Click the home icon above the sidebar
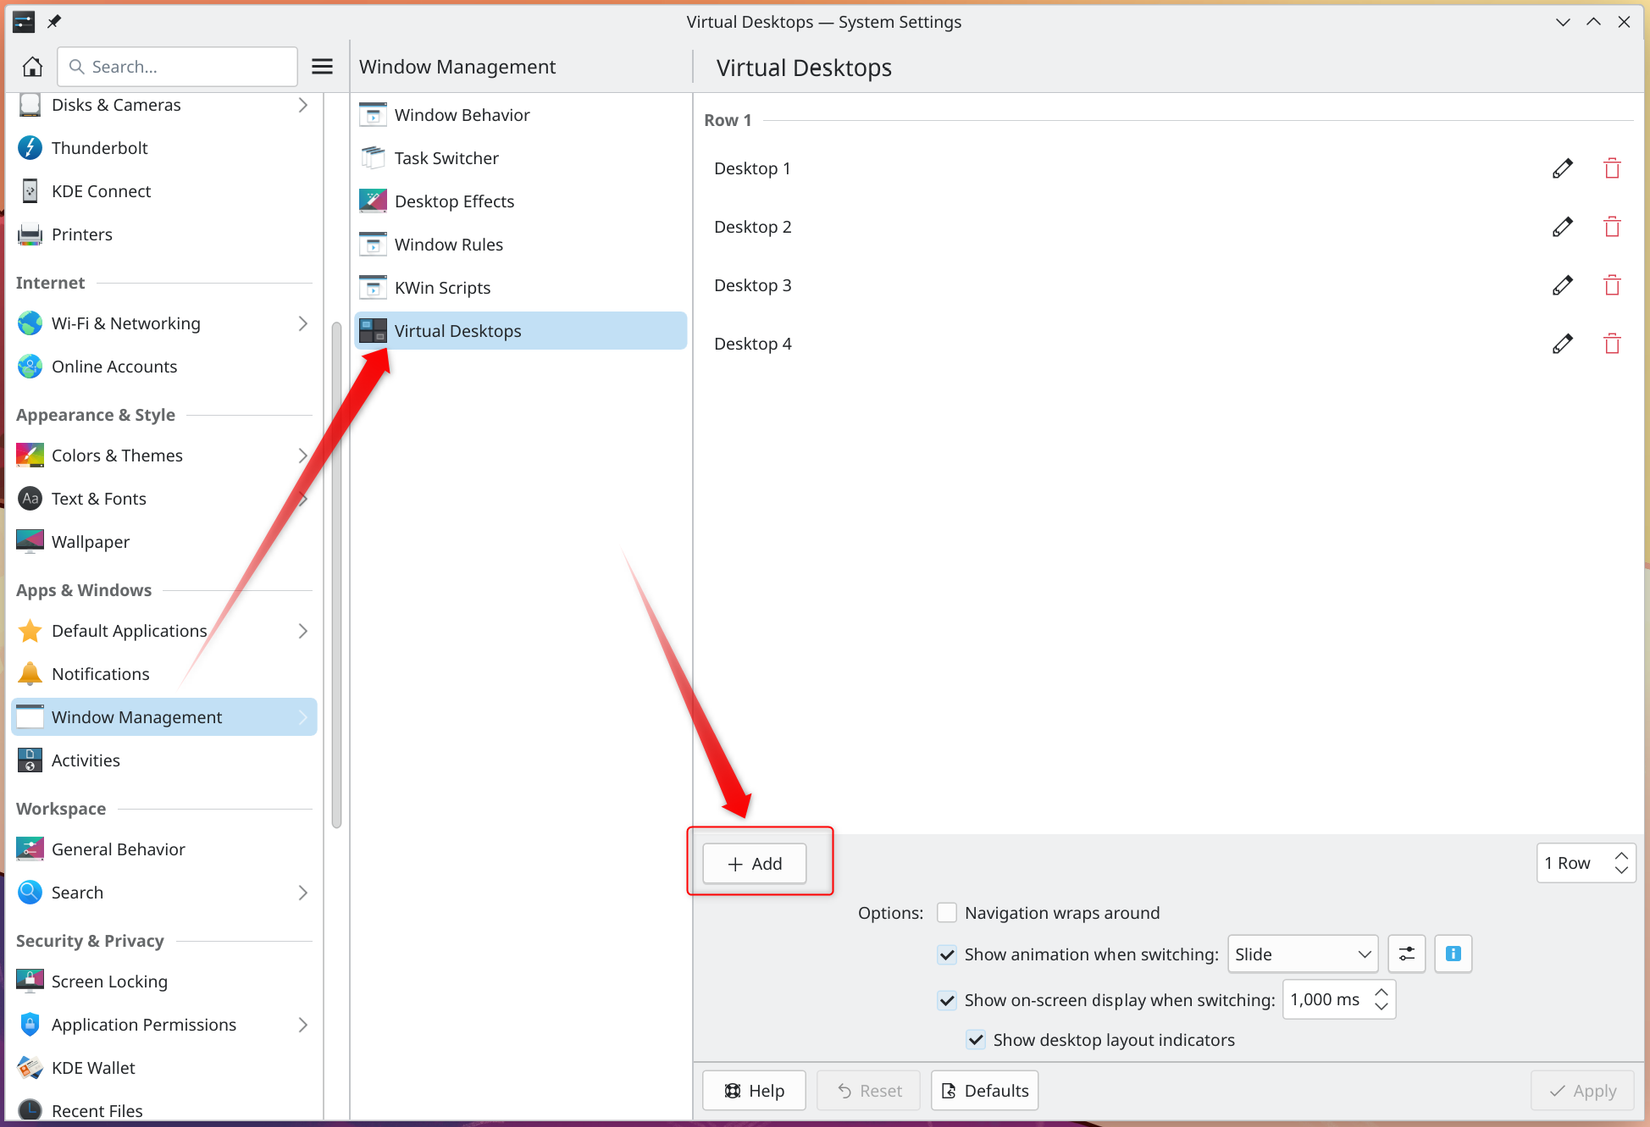Viewport: 1650px width, 1127px height. (32, 66)
